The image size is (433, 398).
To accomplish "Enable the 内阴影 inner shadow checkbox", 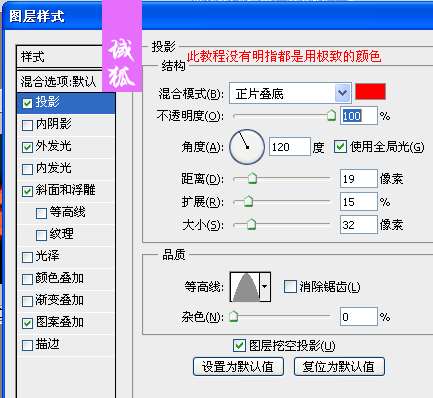I will coord(27,125).
